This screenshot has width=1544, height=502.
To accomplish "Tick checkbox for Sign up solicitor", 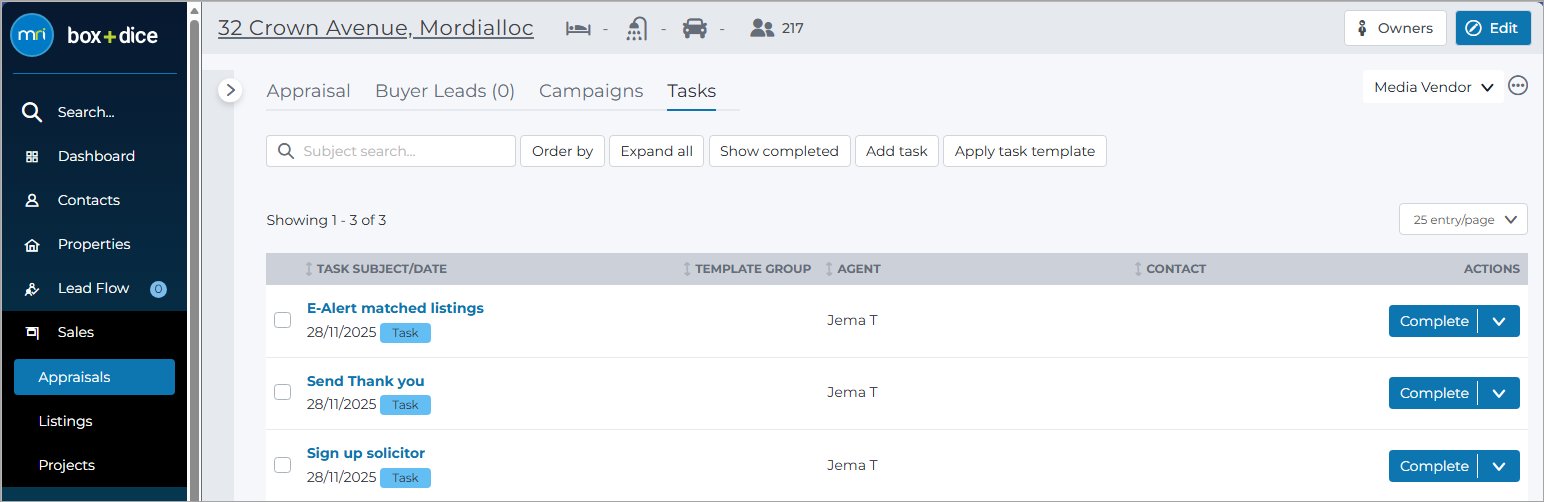I will tap(283, 465).
